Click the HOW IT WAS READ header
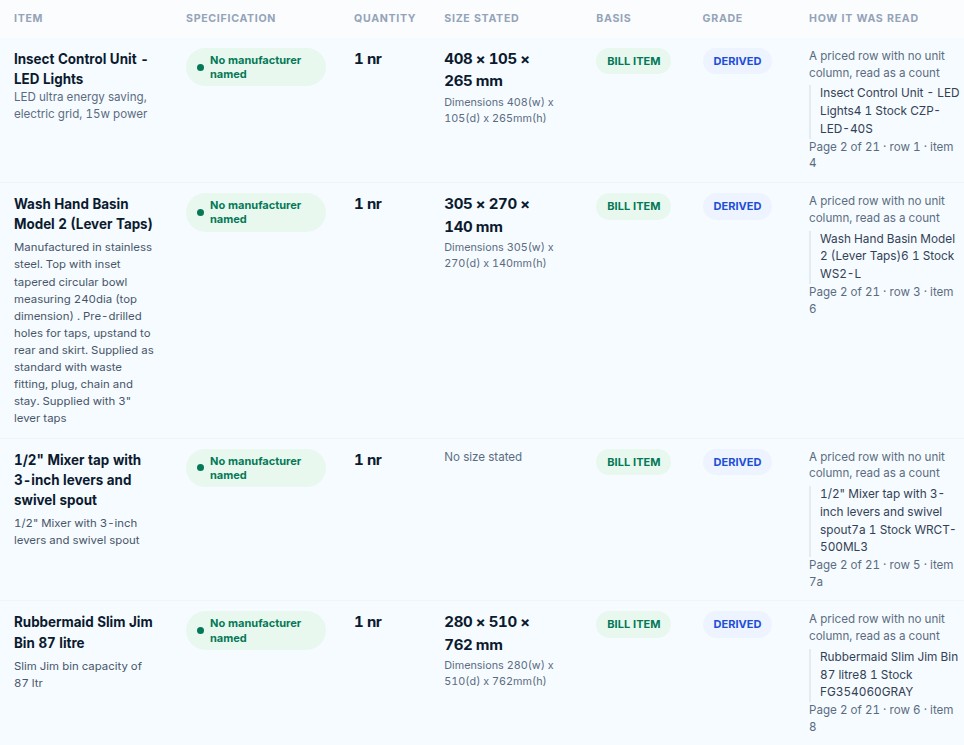 click(863, 18)
